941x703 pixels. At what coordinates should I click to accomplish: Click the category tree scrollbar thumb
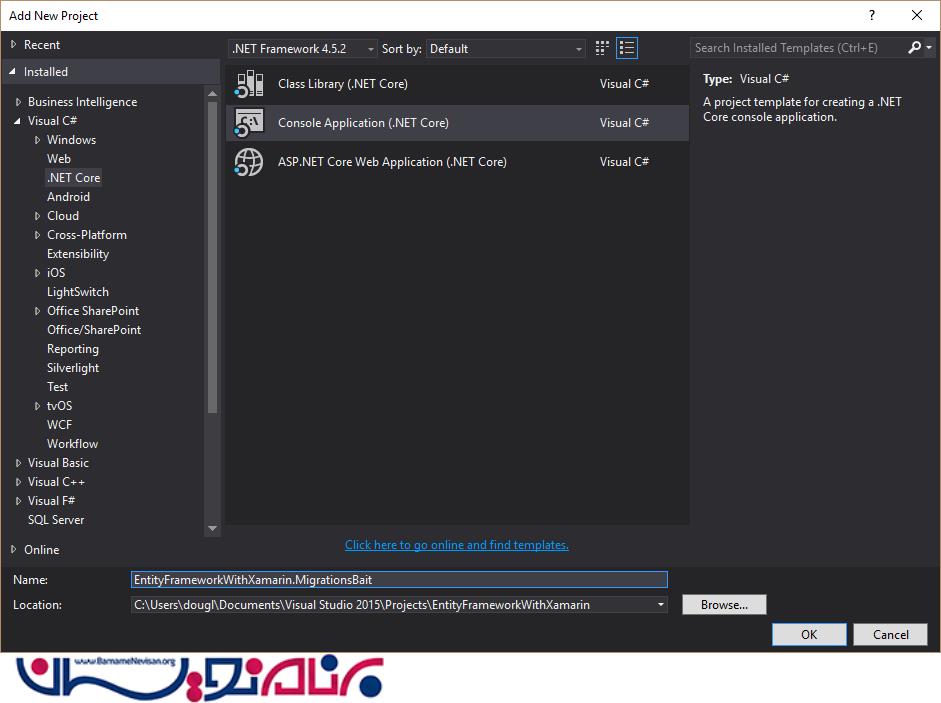tap(212, 258)
